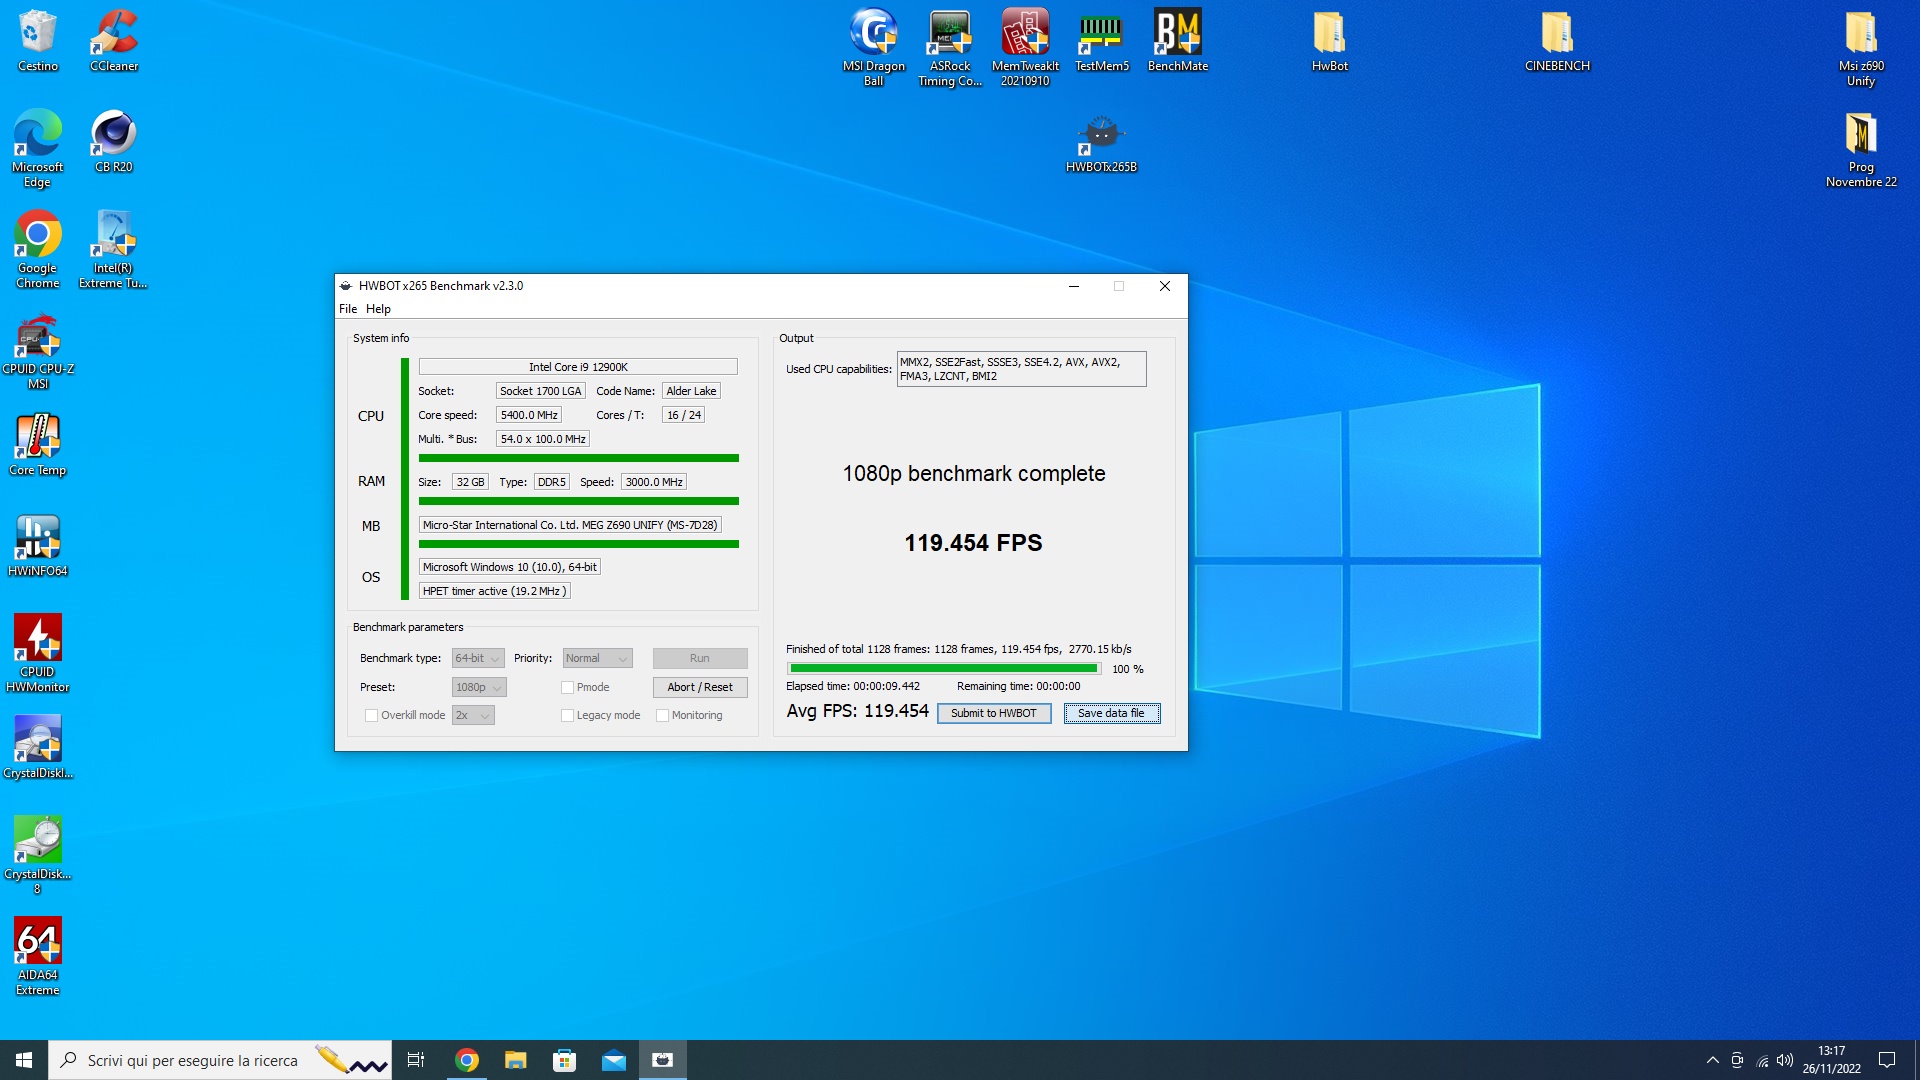Click HWBOT x265 taskbar button
Viewport: 1920px width, 1080px height.
tap(662, 1060)
